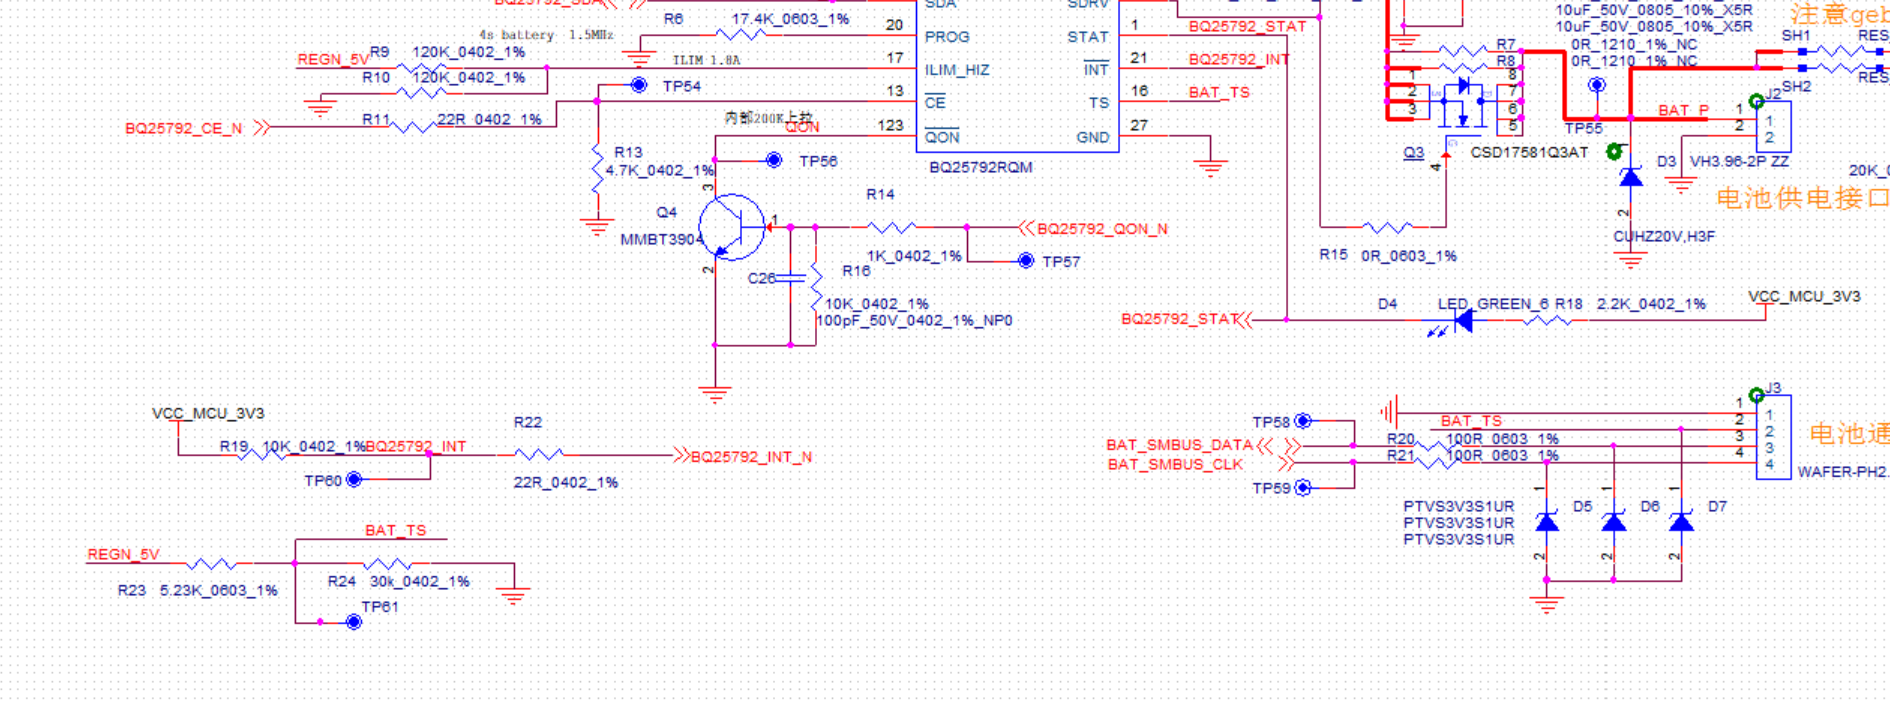Select the TP57 test point
This screenshot has height=704, width=1890.
pos(1025,261)
